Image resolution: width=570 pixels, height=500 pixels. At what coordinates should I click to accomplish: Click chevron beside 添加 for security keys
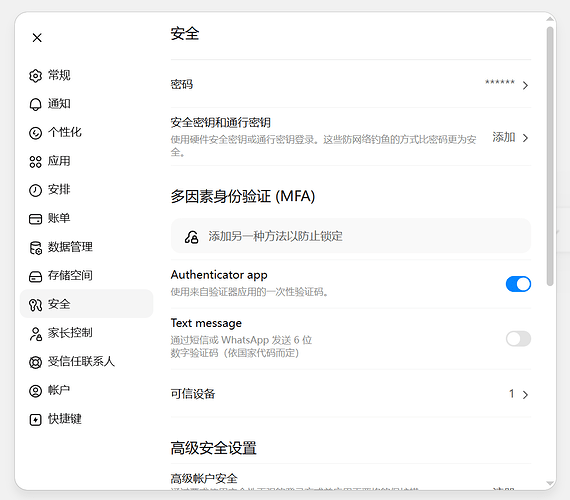tap(525, 138)
